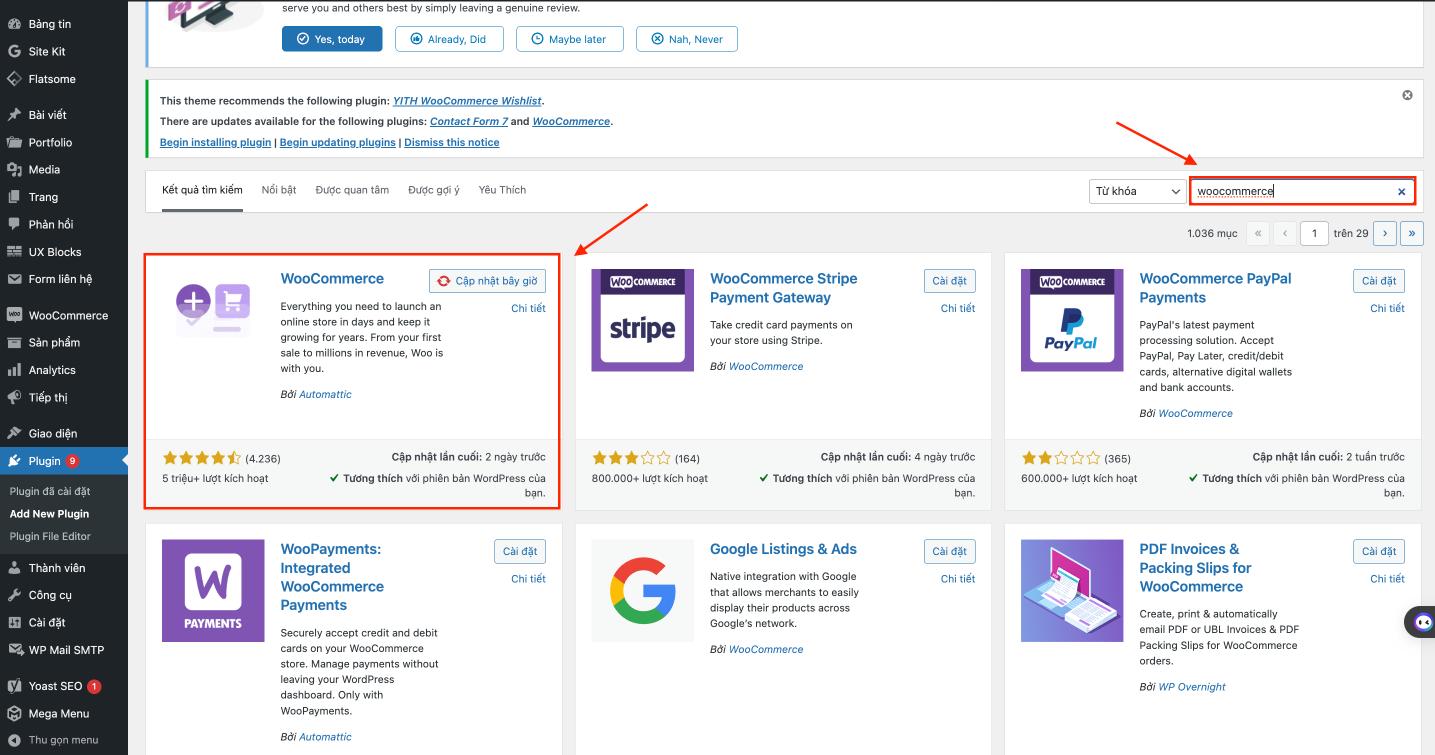This screenshot has width=1435, height=755.
Task: Click the Yoast SEO icon
Action: click(x=14, y=686)
